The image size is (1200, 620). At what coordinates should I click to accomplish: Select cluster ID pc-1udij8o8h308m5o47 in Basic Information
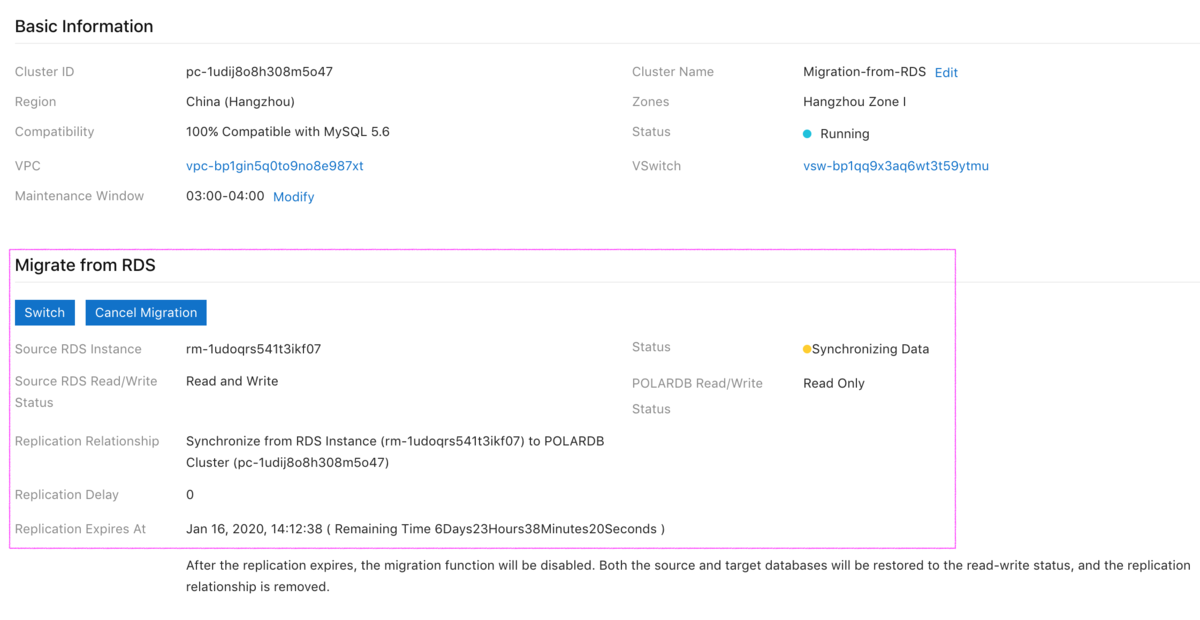(x=259, y=72)
